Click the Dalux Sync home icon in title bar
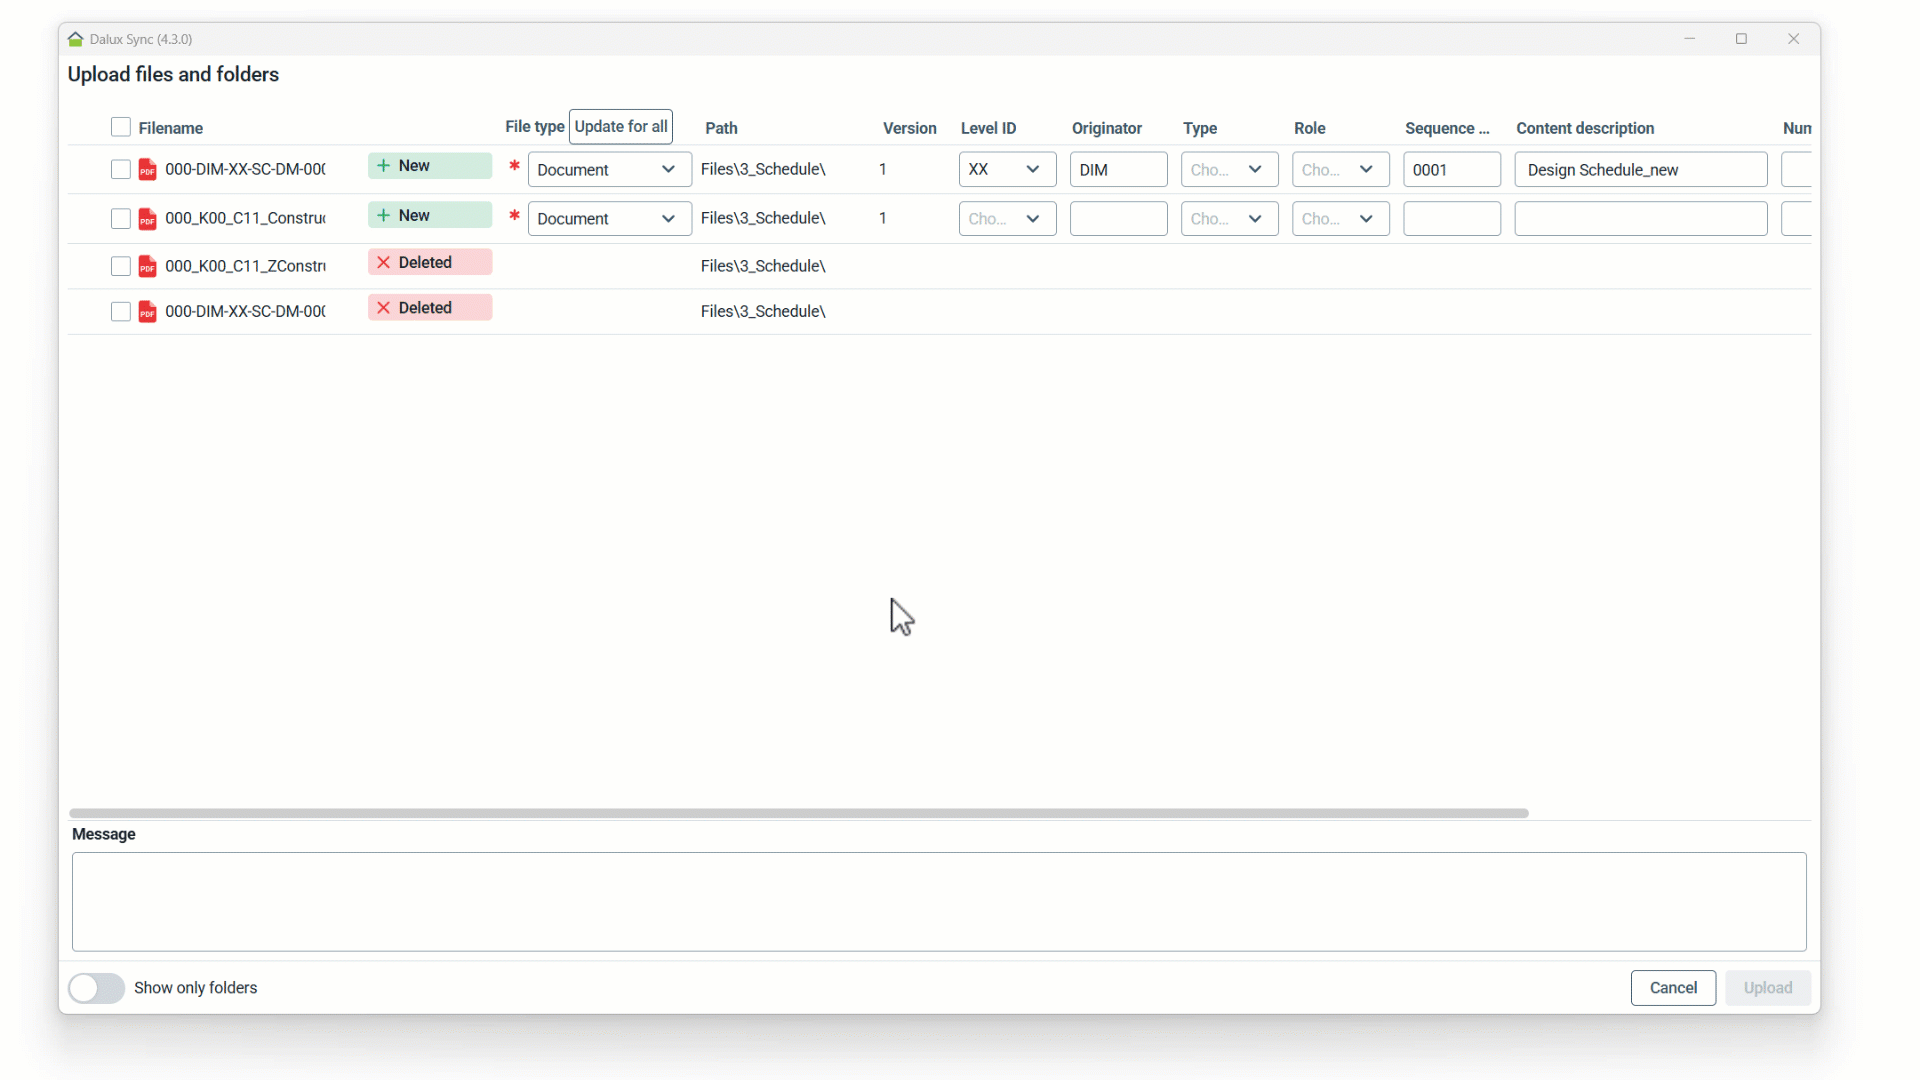 point(75,39)
